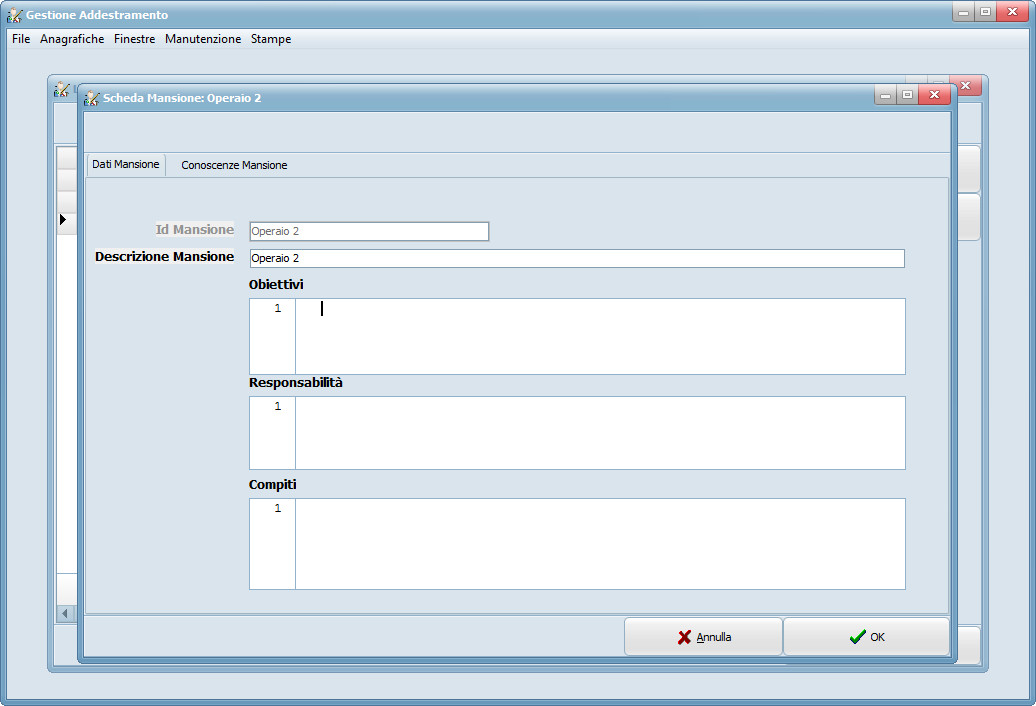
Task: Close the background child window
Action: (966, 86)
